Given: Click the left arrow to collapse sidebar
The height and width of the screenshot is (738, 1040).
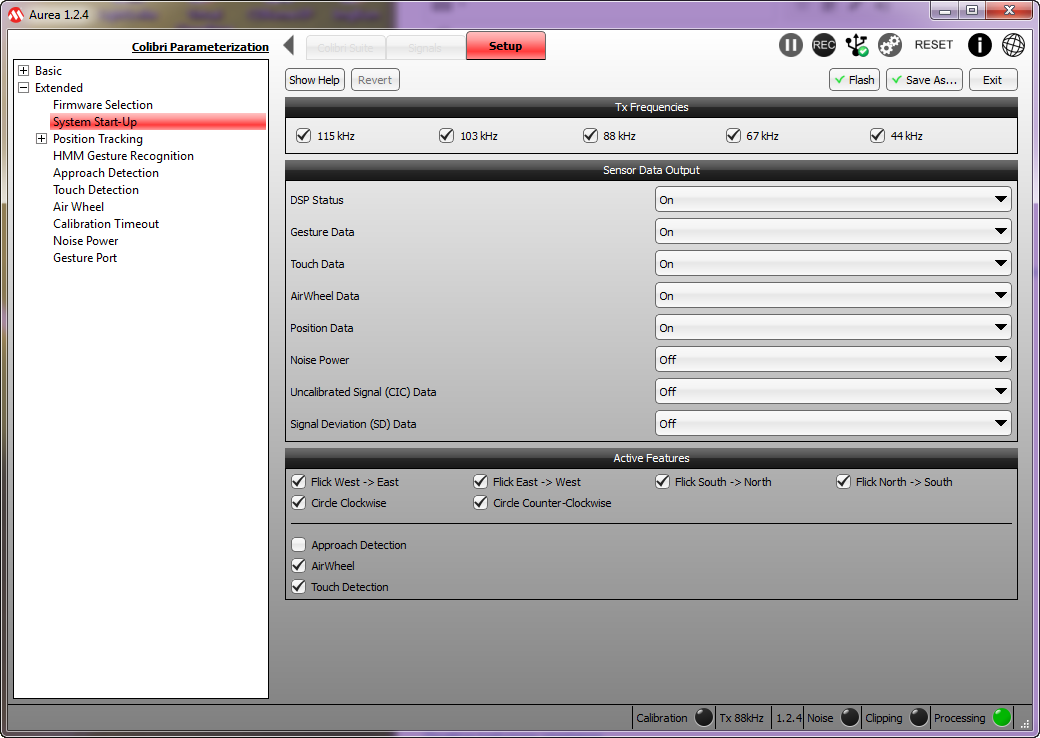Looking at the screenshot, I should tap(289, 45).
